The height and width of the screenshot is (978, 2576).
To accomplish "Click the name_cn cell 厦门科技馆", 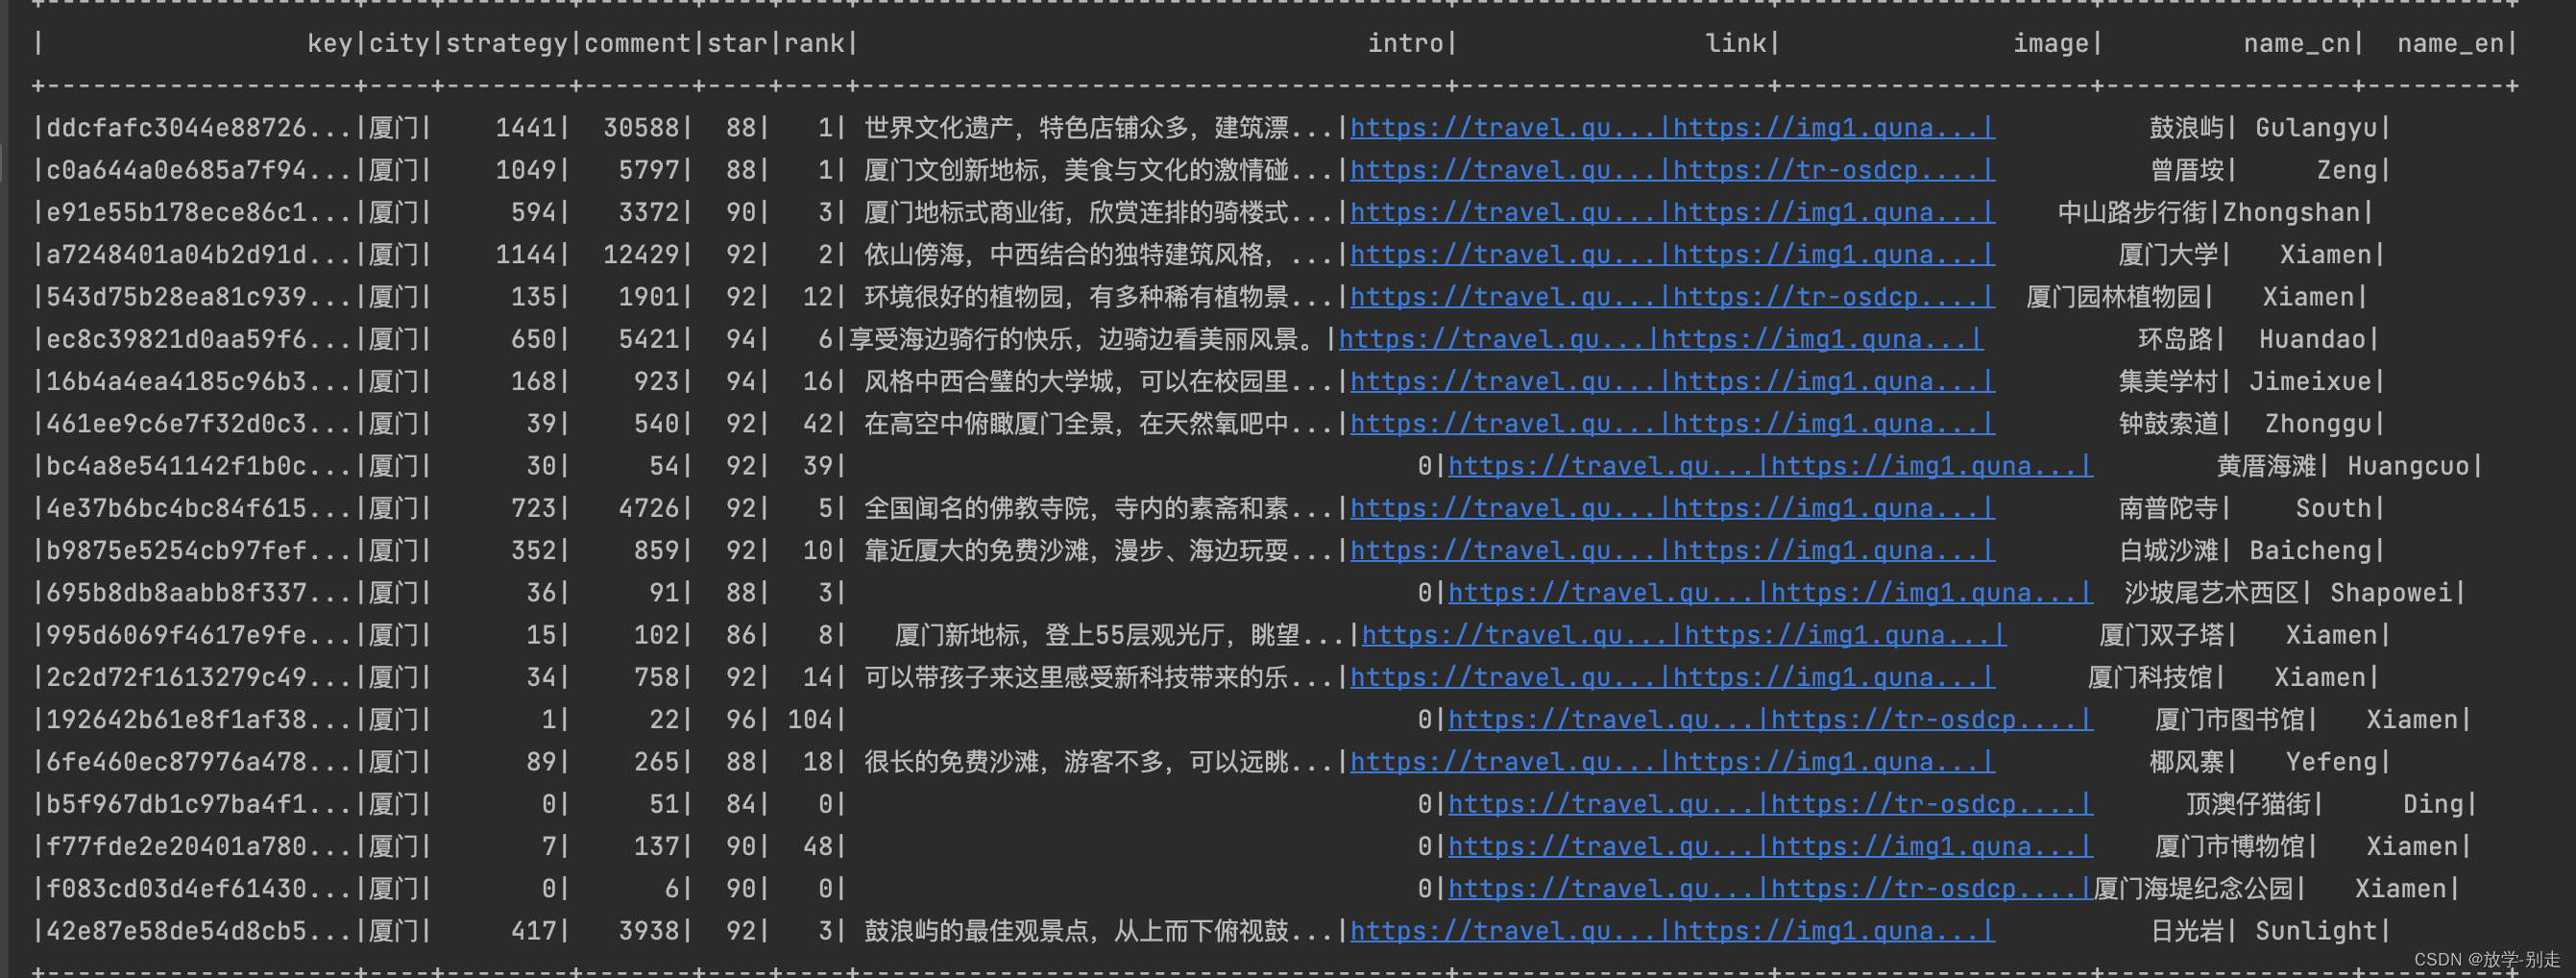I will [x=2150, y=677].
